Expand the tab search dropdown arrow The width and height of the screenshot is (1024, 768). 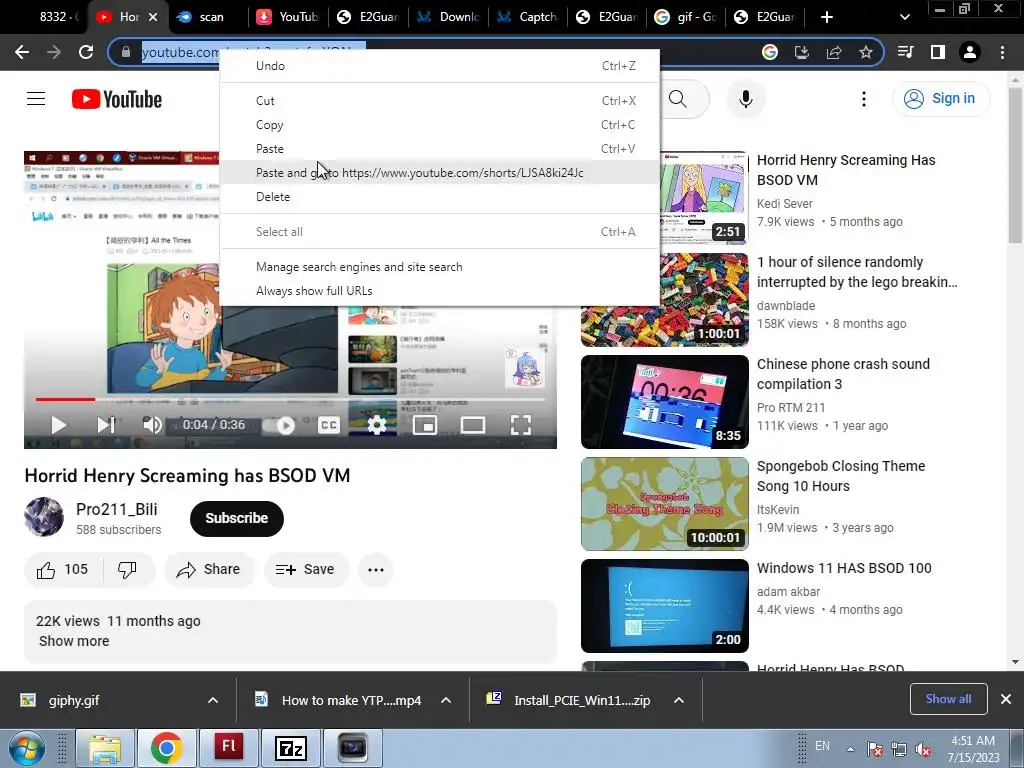[904, 17]
